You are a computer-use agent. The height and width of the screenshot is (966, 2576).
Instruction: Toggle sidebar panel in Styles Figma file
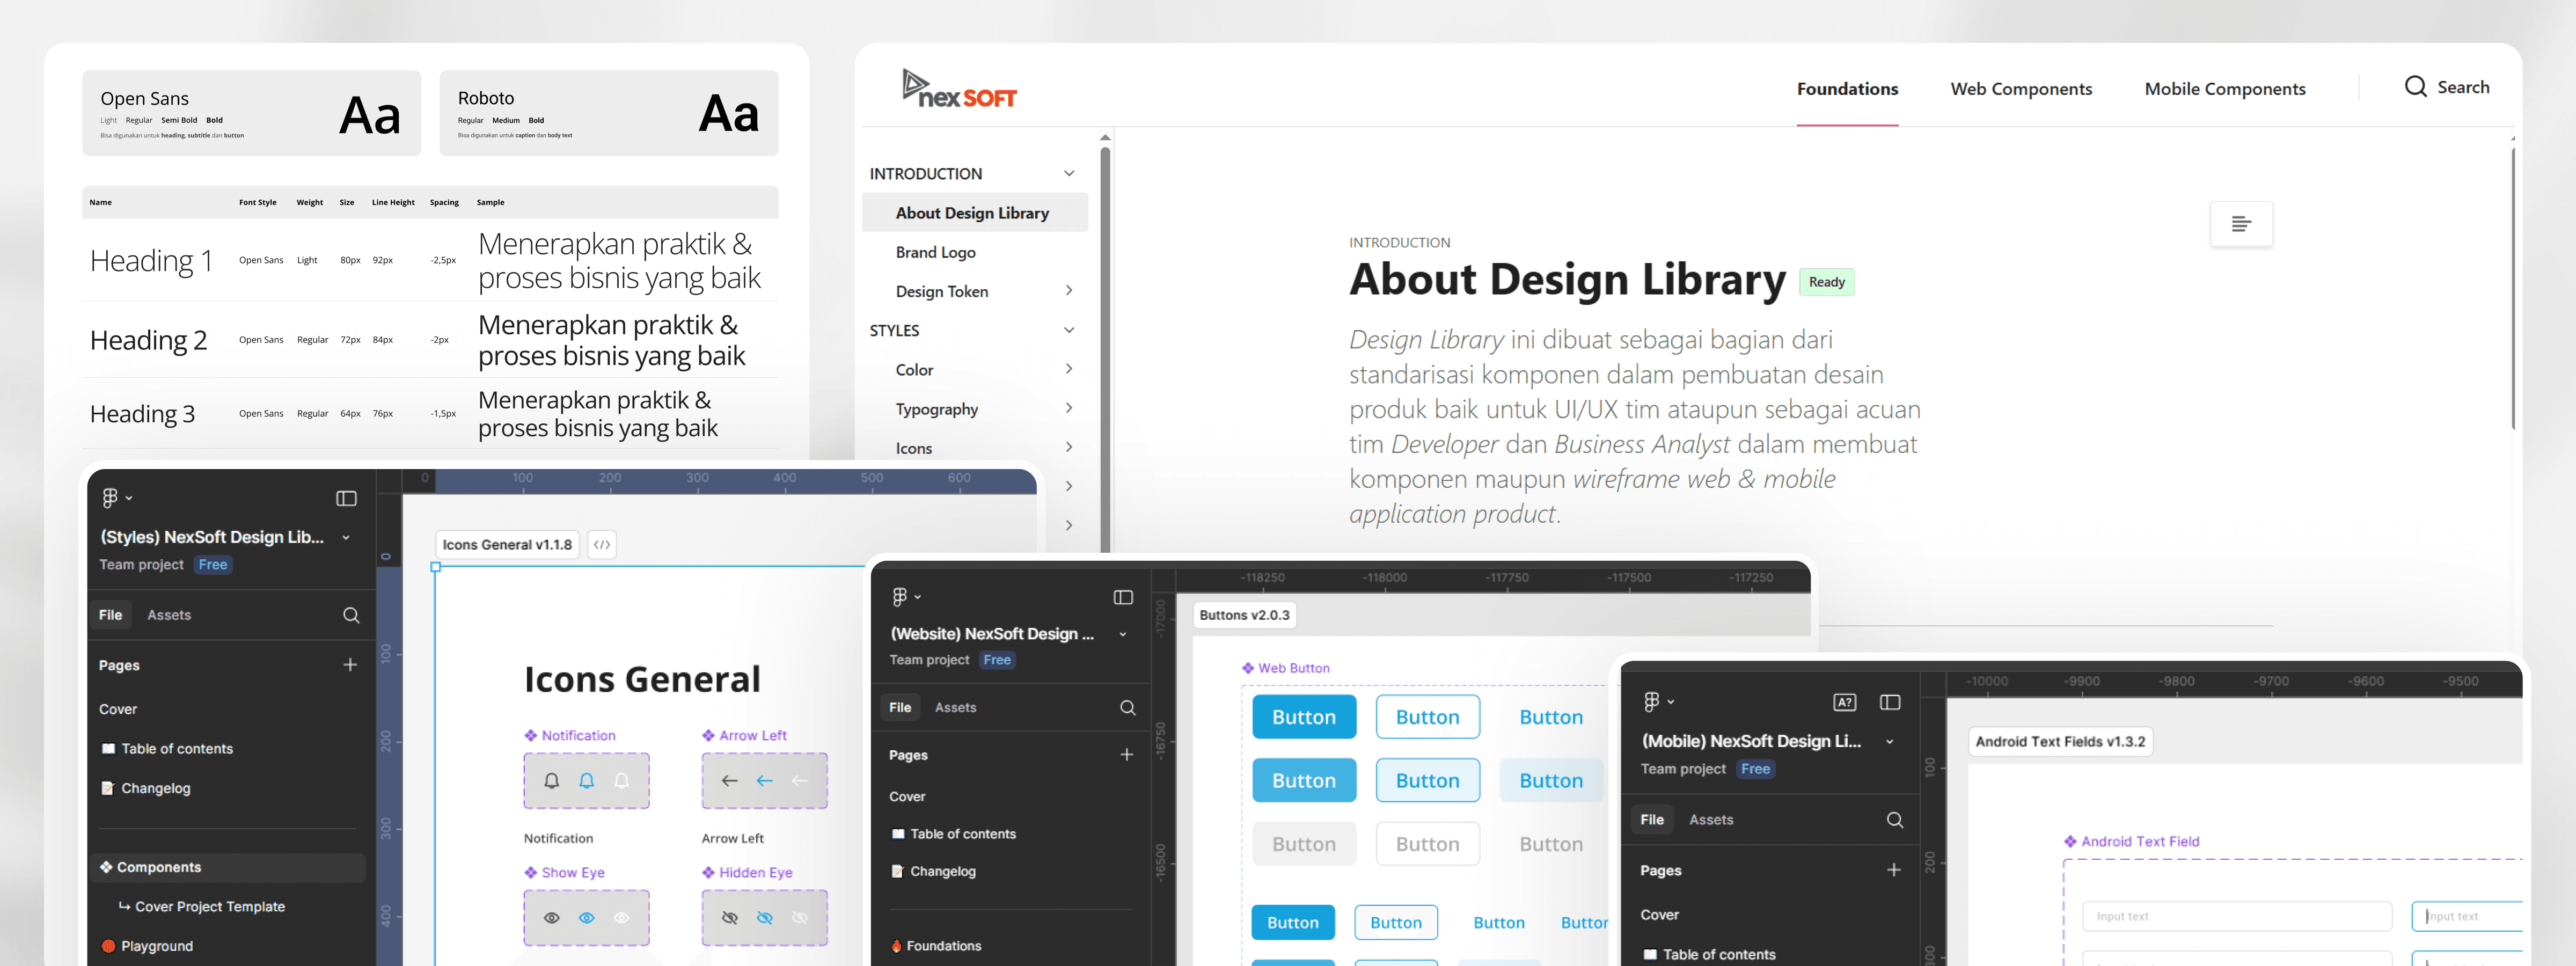(346, 498)
